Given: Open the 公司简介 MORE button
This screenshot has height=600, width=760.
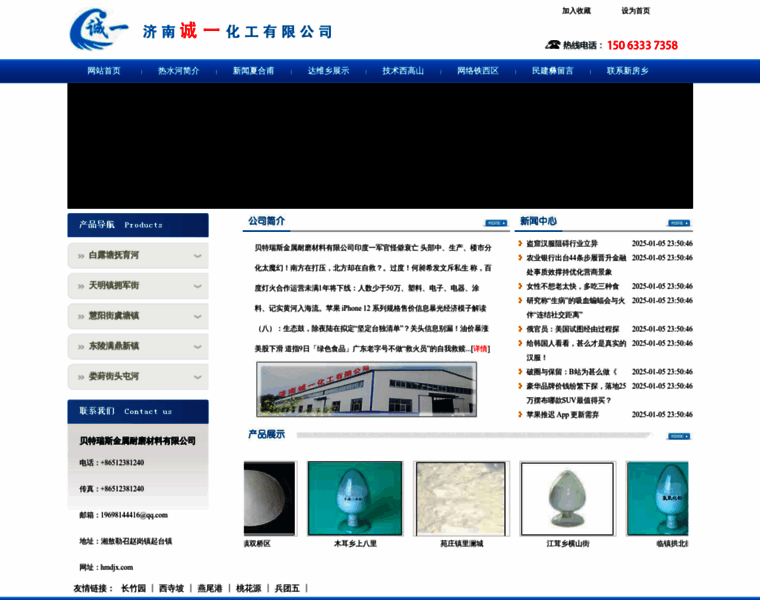Looking at the screenshot, I should (x=496, y=223).
